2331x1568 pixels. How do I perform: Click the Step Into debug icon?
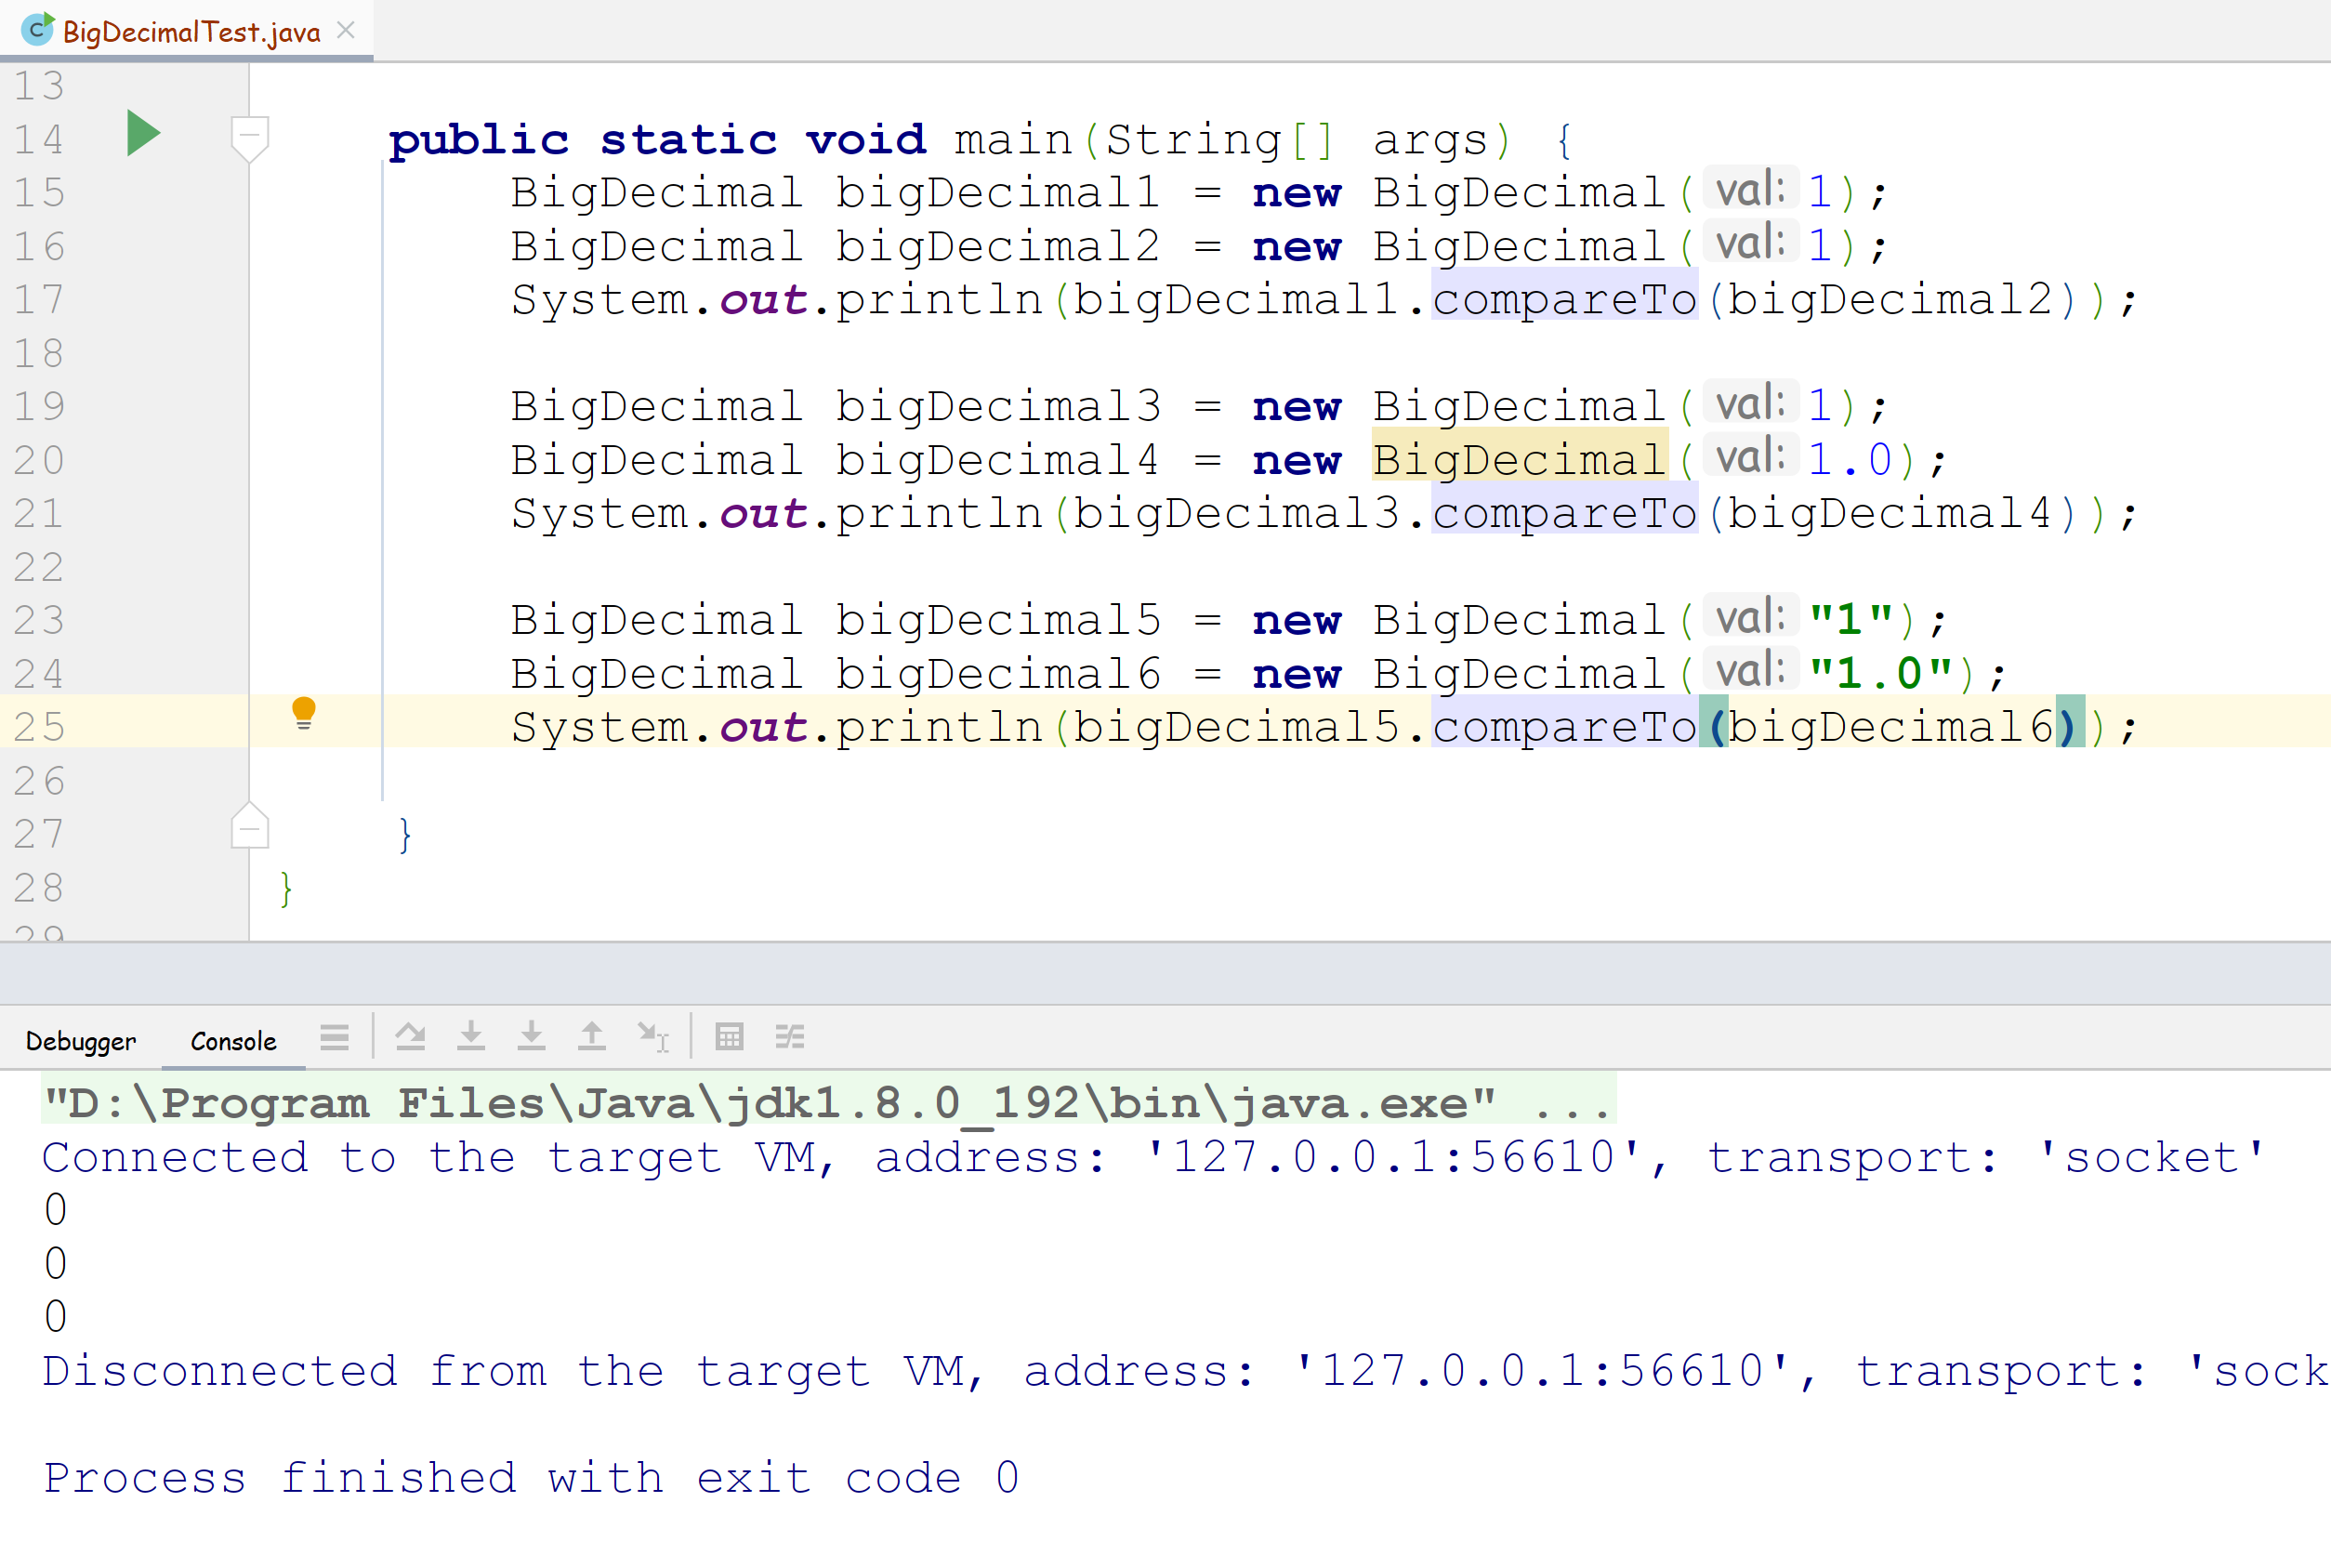(471, 1037)
